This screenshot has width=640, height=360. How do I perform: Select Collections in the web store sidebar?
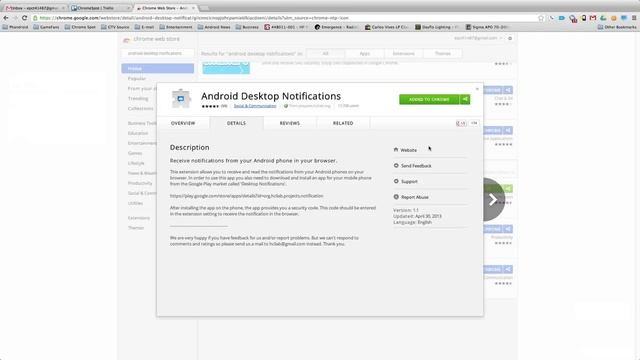(x=140, y=109)
